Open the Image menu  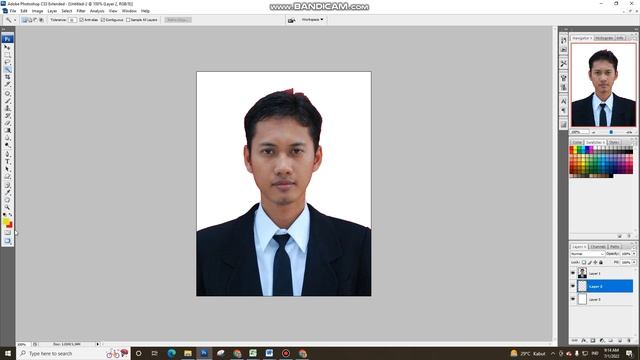(37, 11)
